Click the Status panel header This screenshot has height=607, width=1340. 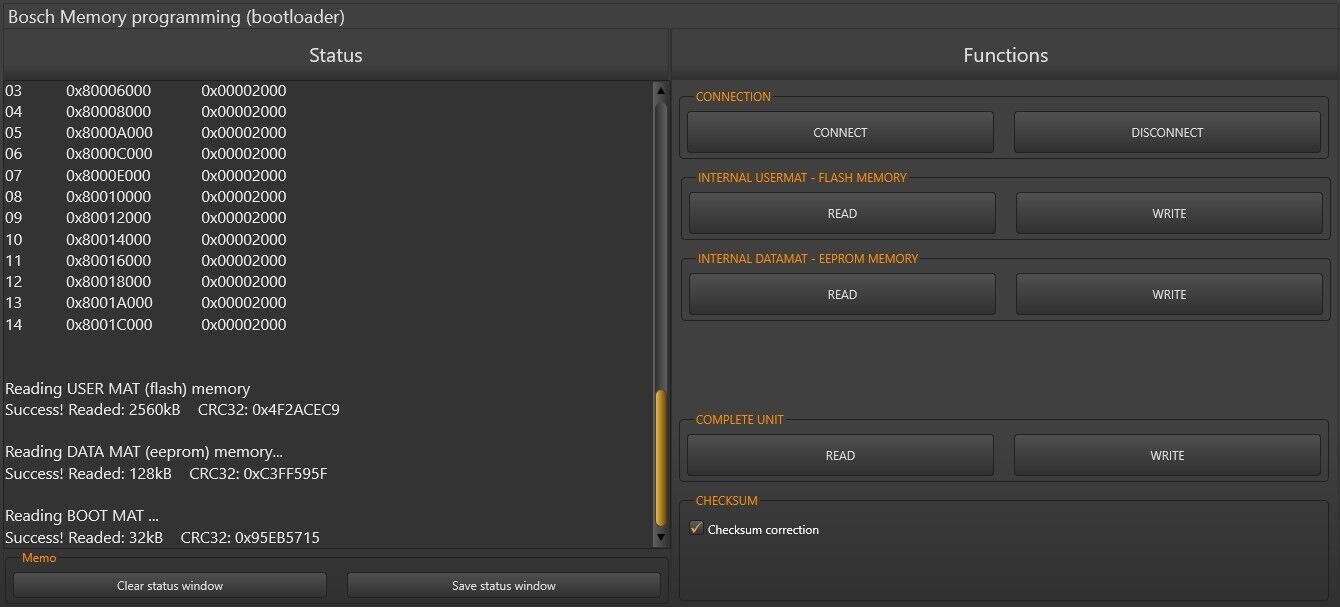pos(336,55)
